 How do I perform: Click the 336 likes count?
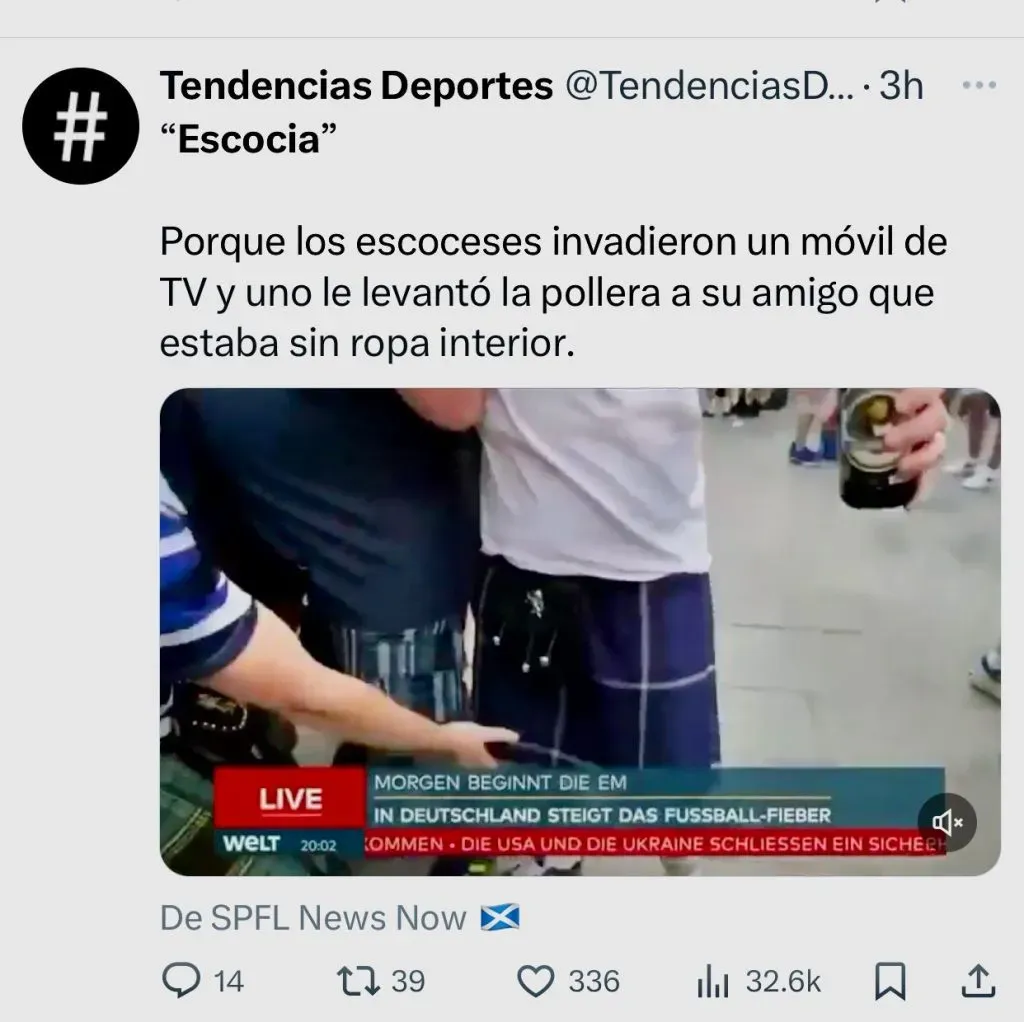click(594, 982)
